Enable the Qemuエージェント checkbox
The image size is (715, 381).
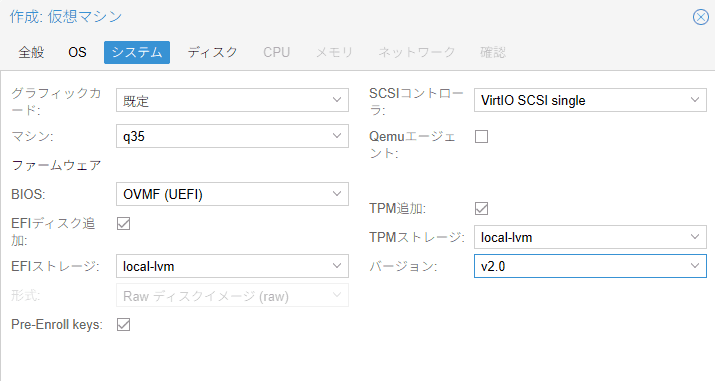(x=482, y=136)
